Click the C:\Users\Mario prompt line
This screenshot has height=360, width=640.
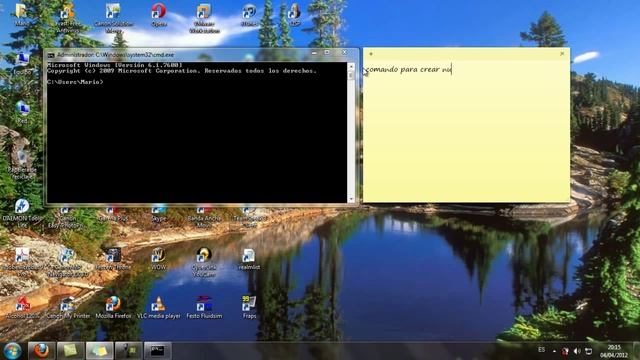75,82
